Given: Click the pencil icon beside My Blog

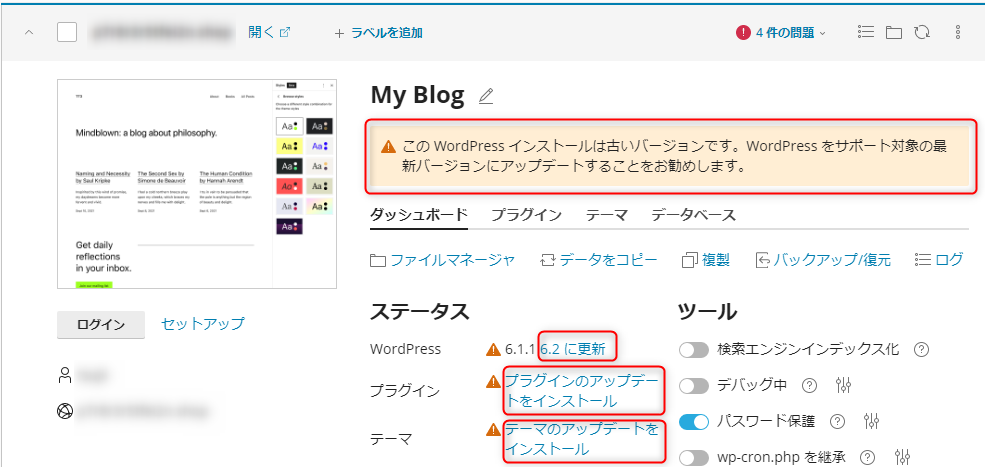Looking at the screenshot, I should pos(486,96).
